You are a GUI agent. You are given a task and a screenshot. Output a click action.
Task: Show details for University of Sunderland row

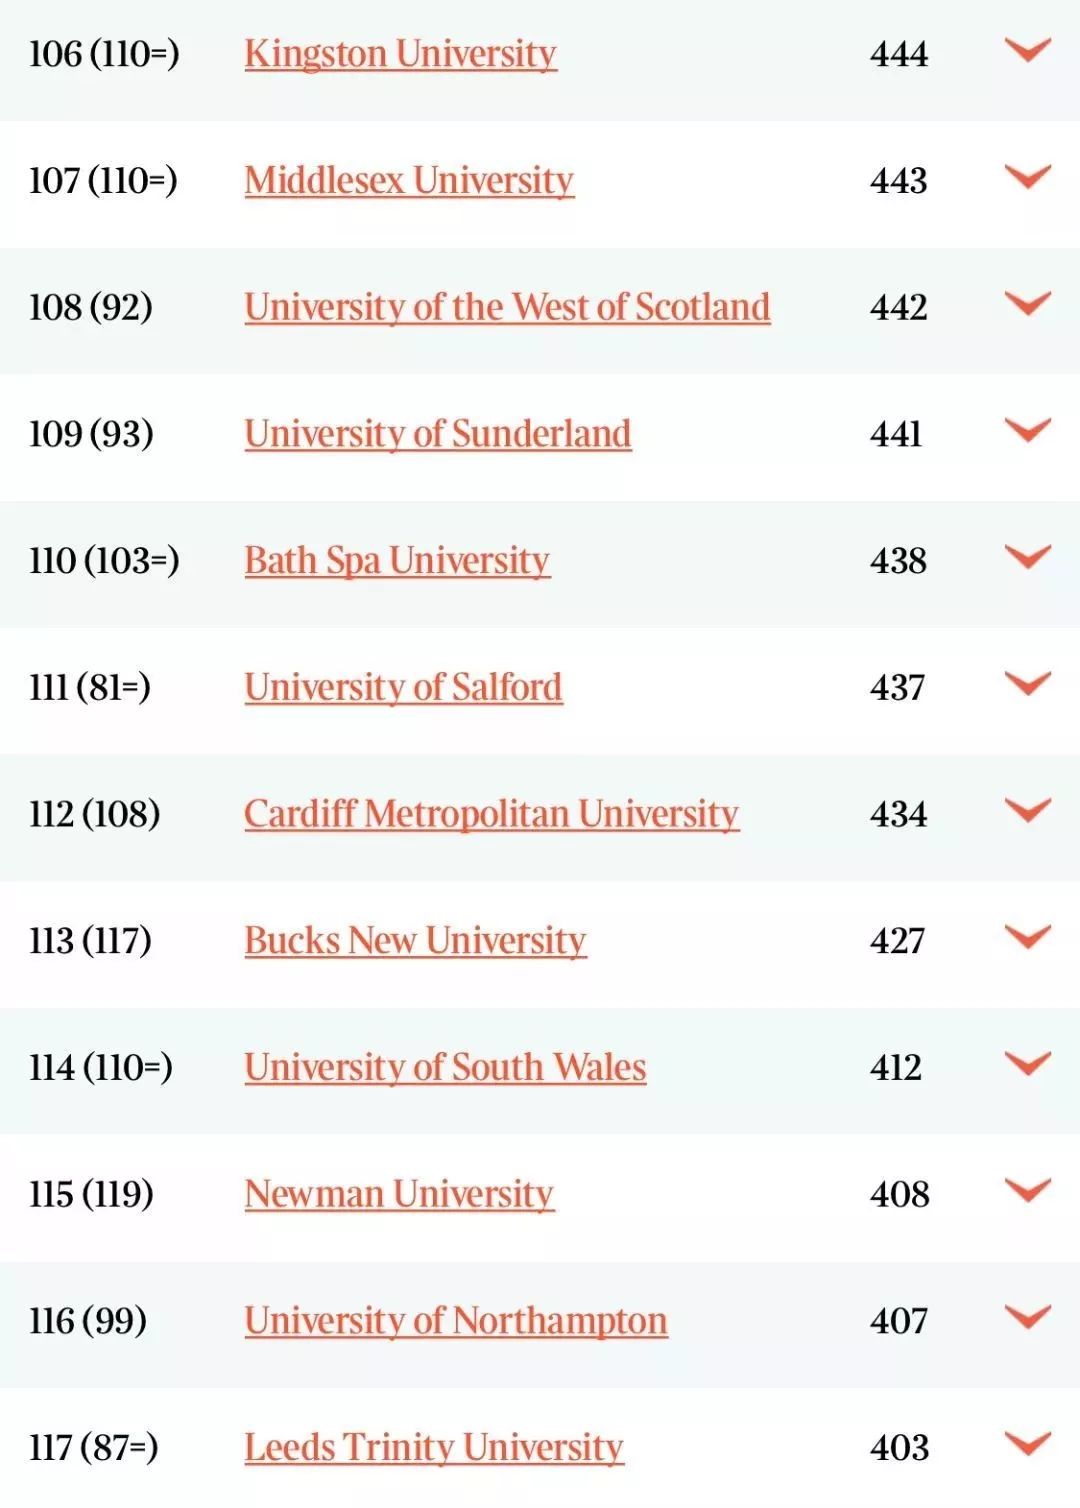[1028, 429]
